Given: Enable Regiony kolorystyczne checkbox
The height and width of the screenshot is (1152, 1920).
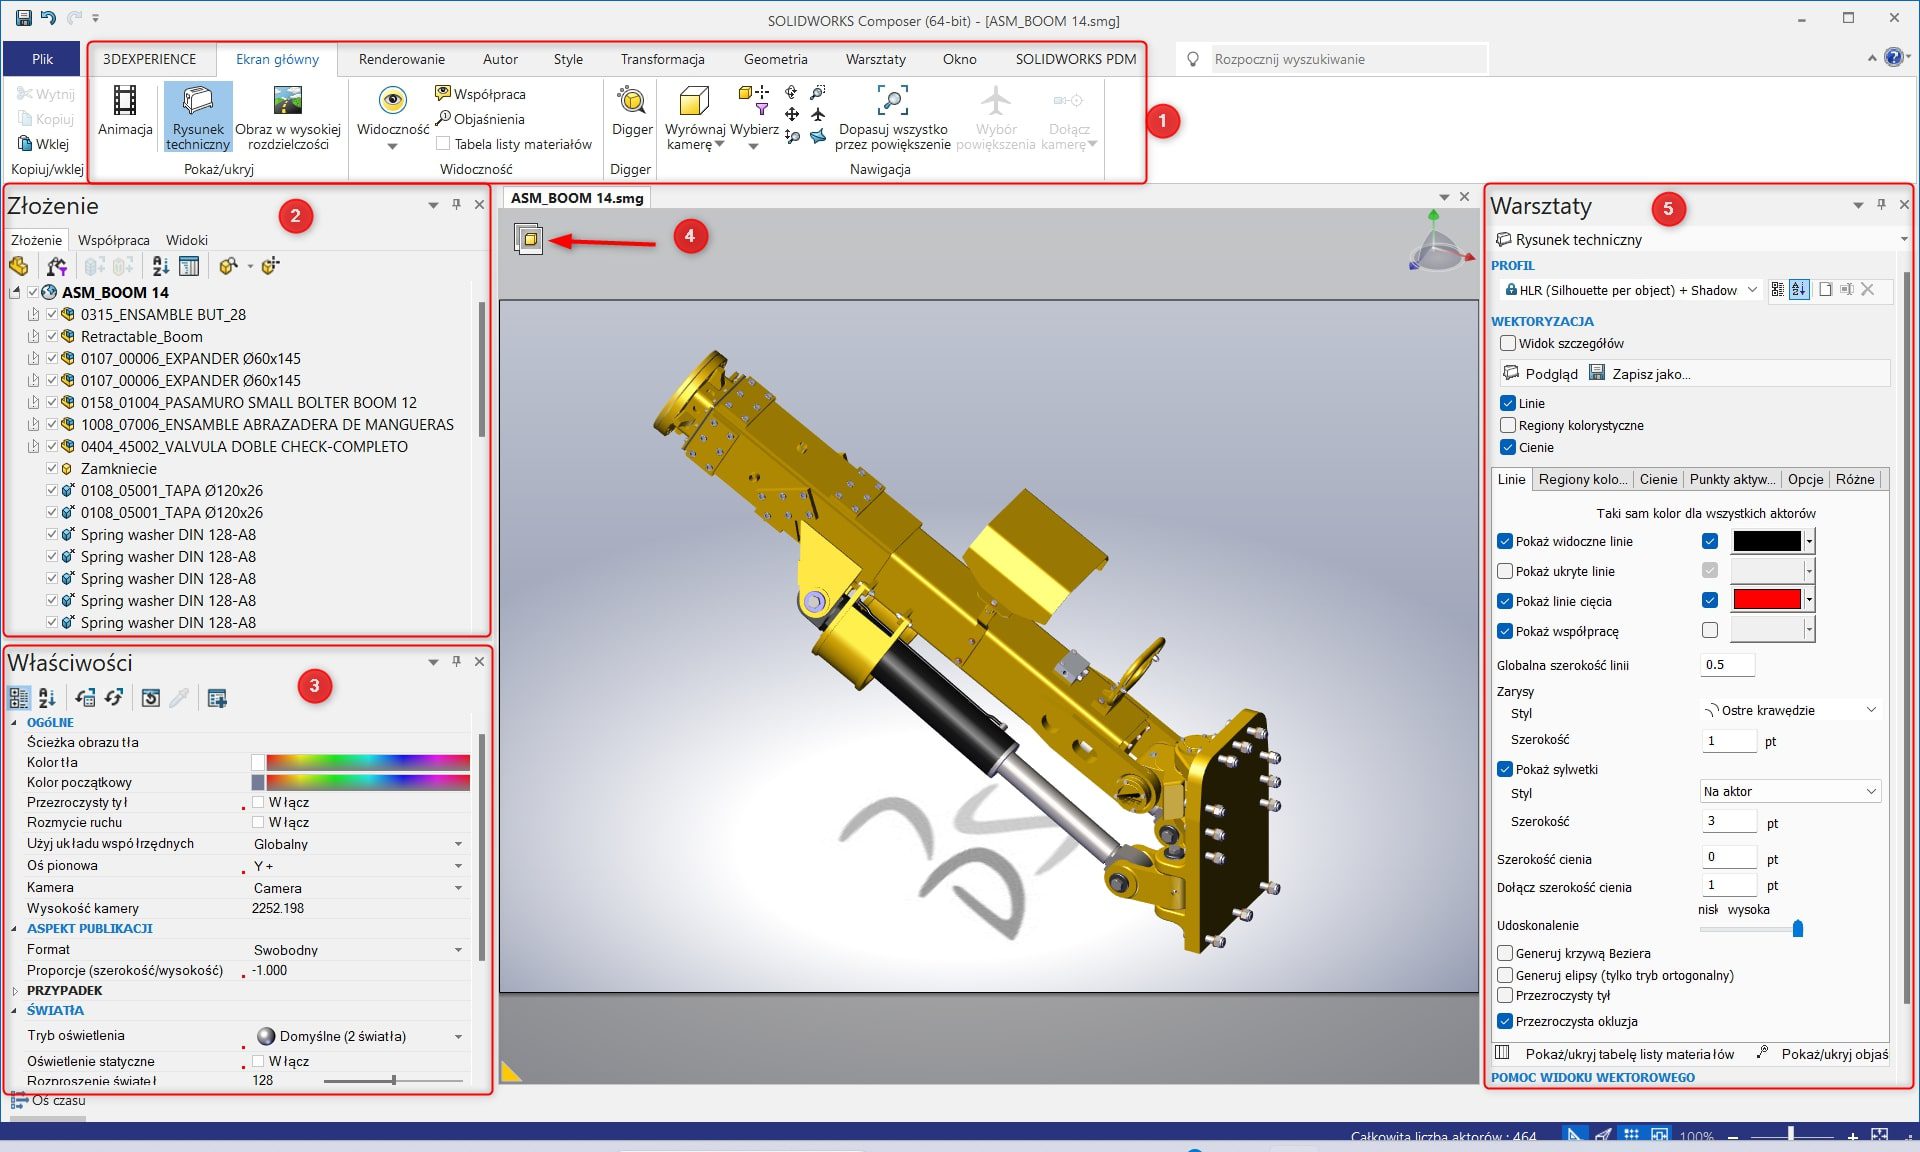Looking at the screenshot, I should coord(1508,425).
